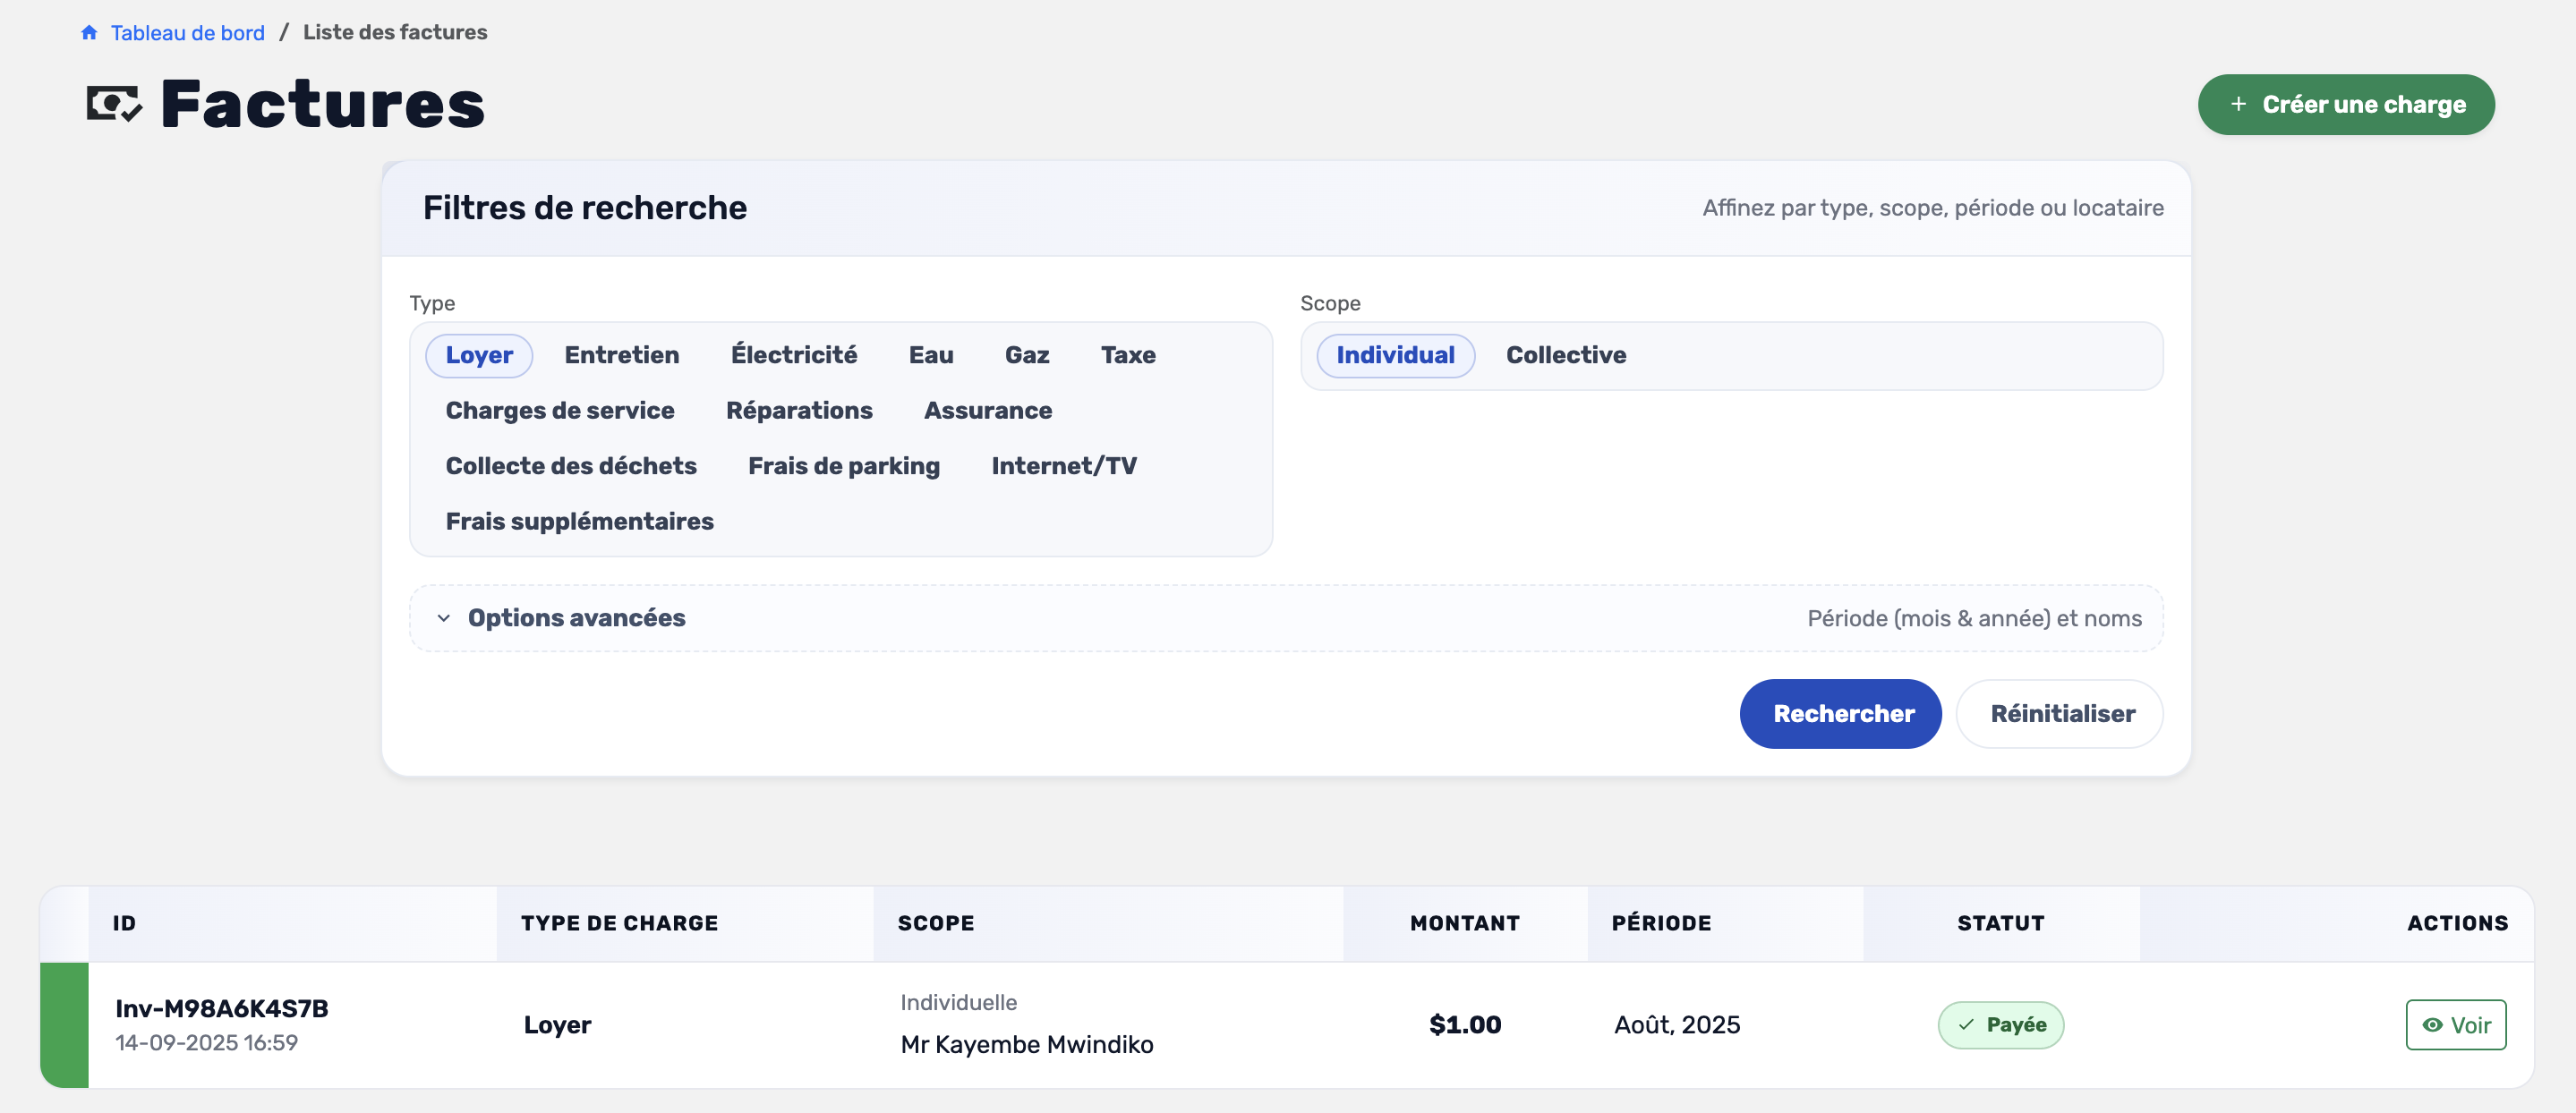Click invoice ID Inv-M98A6K4S7B

click(221, 1008)
